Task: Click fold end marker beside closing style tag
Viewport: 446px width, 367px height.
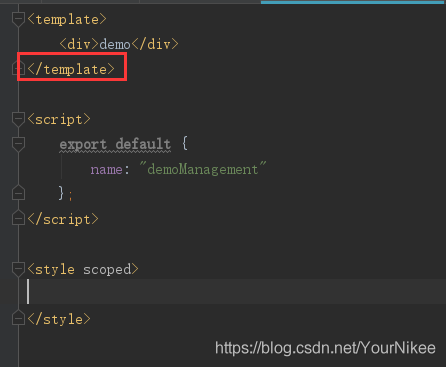Action: click(x=18, y=318)
